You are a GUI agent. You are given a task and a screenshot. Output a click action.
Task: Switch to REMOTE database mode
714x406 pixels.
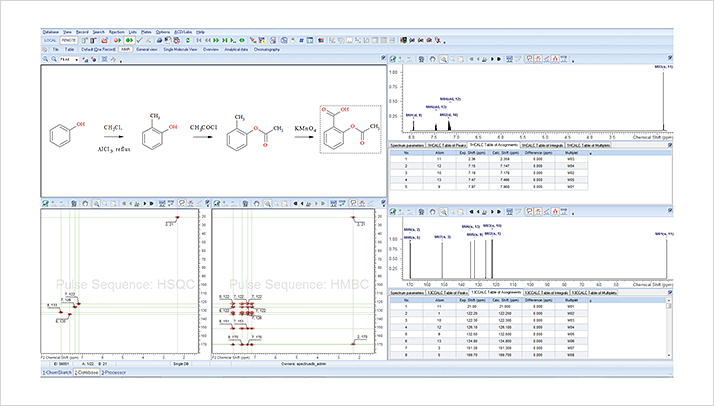tap(69, 40)
